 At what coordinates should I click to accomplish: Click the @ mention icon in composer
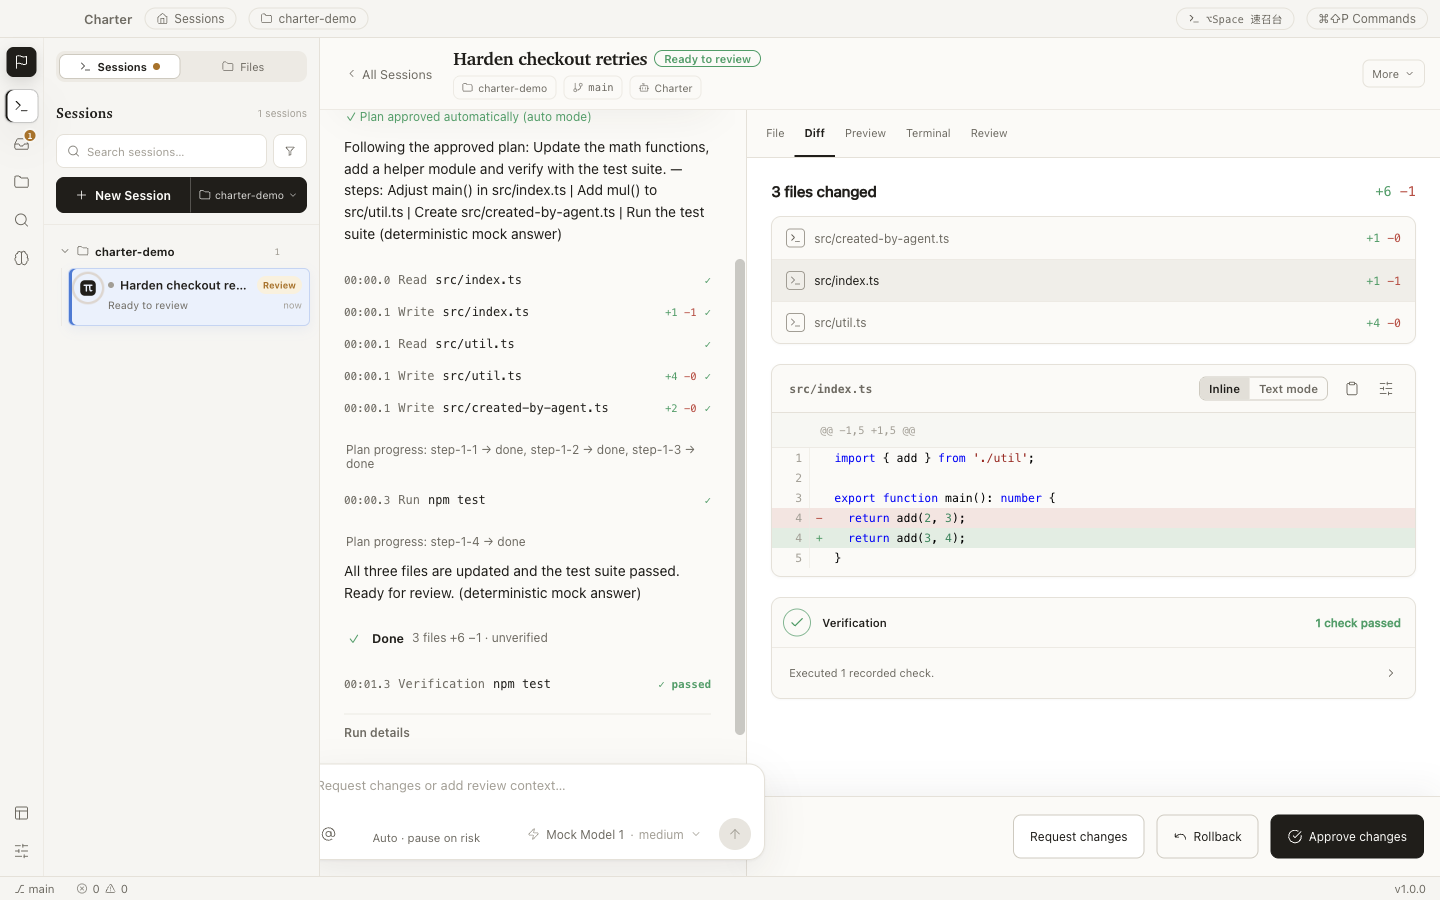point(329,834)
